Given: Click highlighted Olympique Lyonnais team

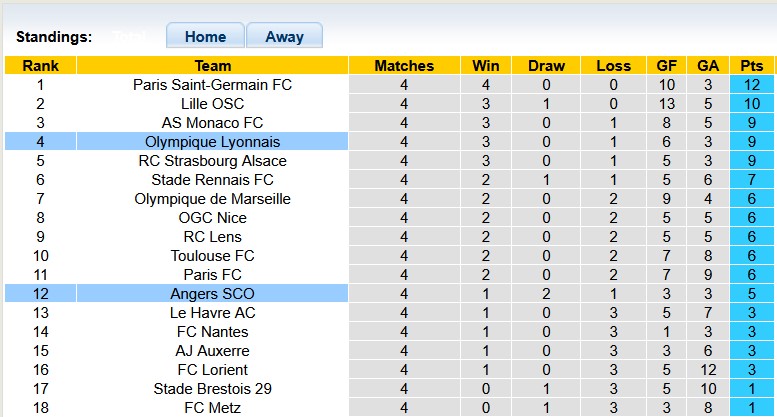Looking at the screenshot, I should click(212, 142).
